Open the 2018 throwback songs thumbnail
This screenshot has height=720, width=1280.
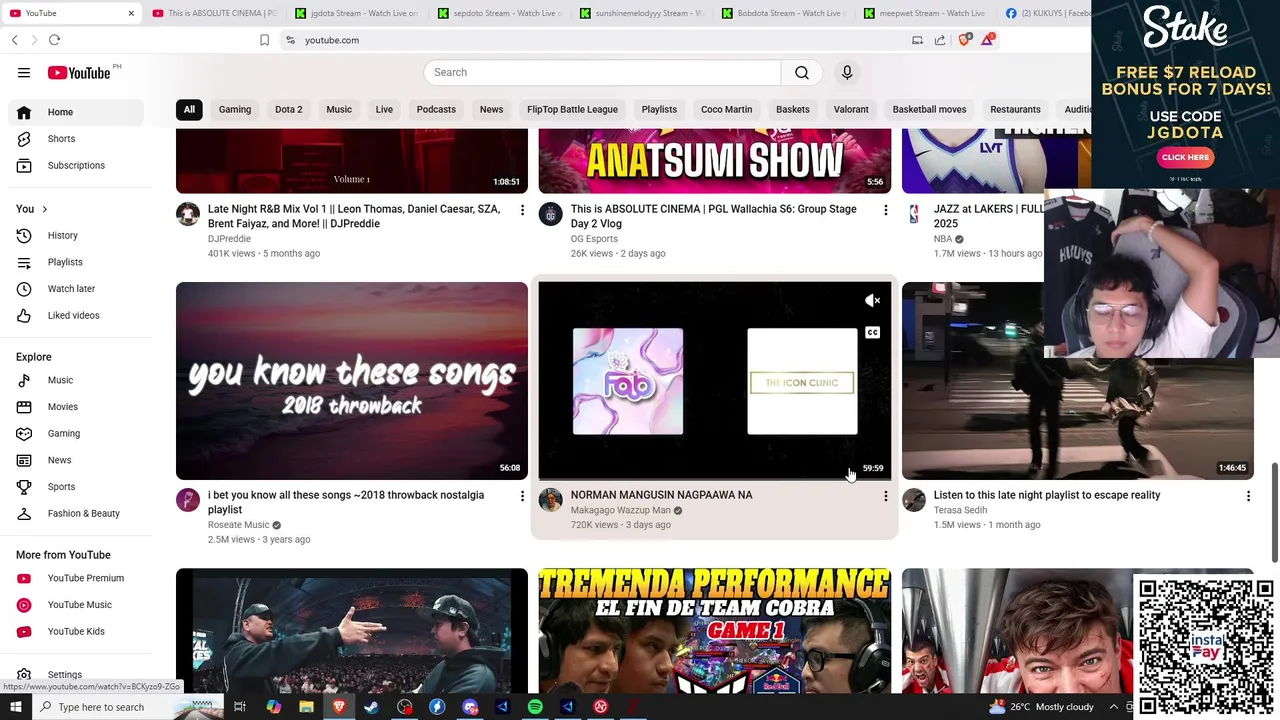tap(352, 381)
